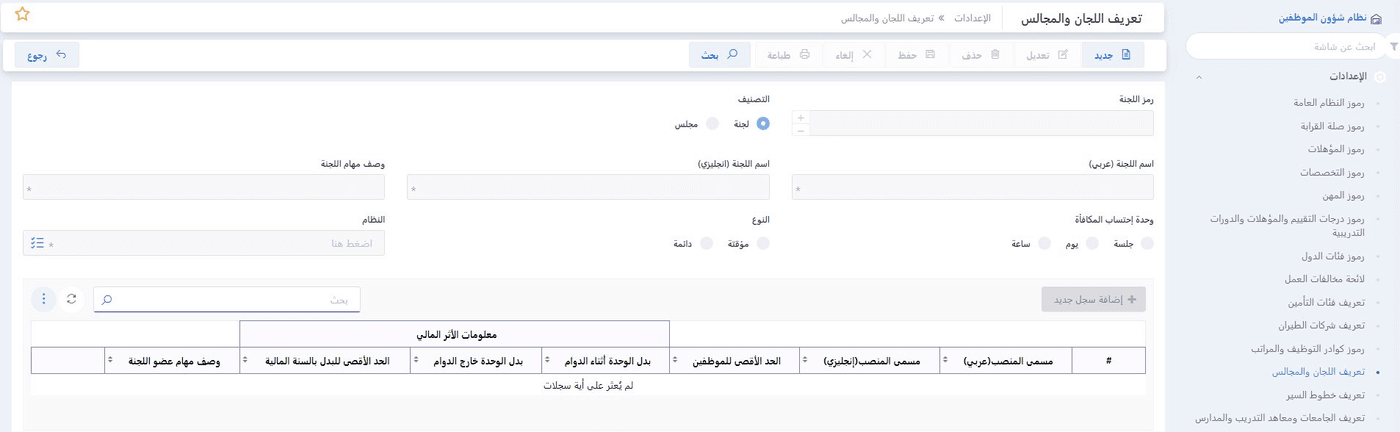Click the الإعدادات gear icon in sidebar
The width and height of the screenshot is (1400, 432).
pyautogui.click(x=1380, y=76)
